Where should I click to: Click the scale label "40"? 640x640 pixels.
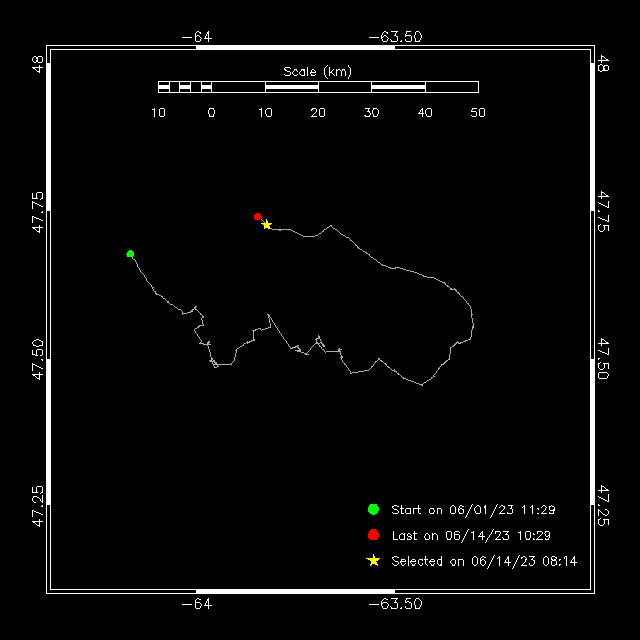(425, 113)
